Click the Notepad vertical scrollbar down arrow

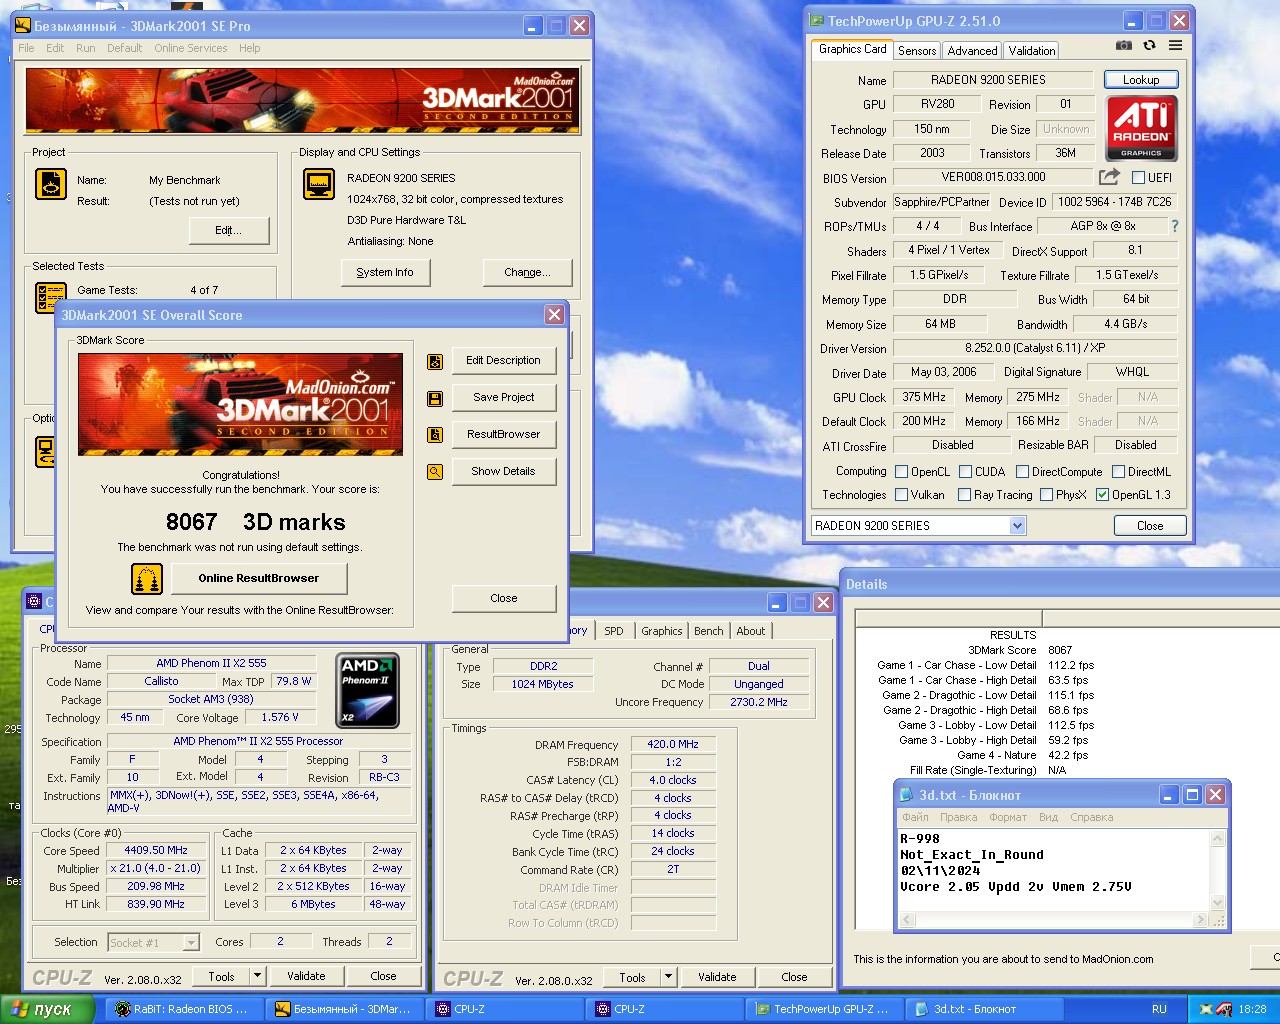(x=1218, y=902)
